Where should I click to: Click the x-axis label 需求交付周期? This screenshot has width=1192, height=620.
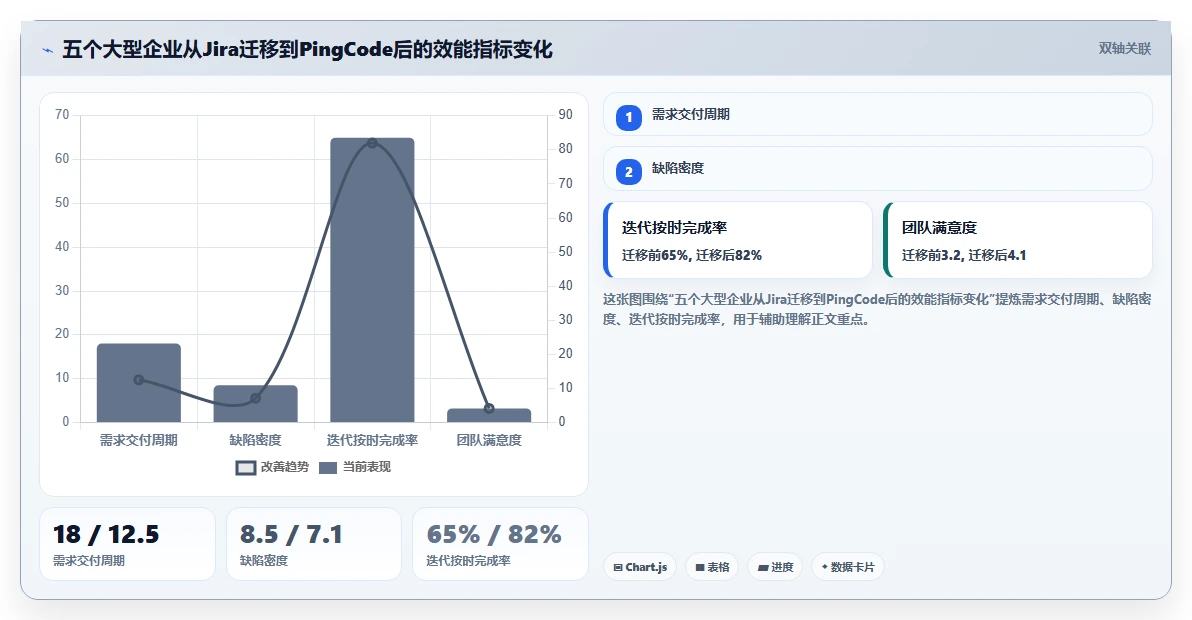coord(138,440)
